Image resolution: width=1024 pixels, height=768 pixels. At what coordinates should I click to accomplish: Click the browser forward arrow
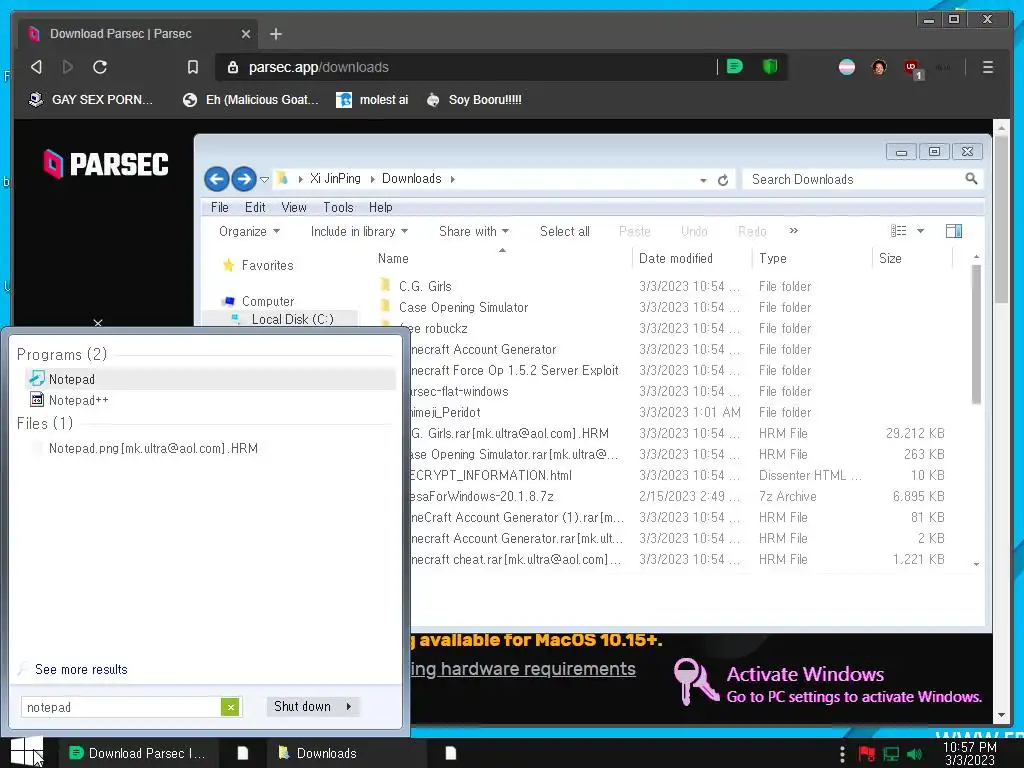(x=68, y=67)
